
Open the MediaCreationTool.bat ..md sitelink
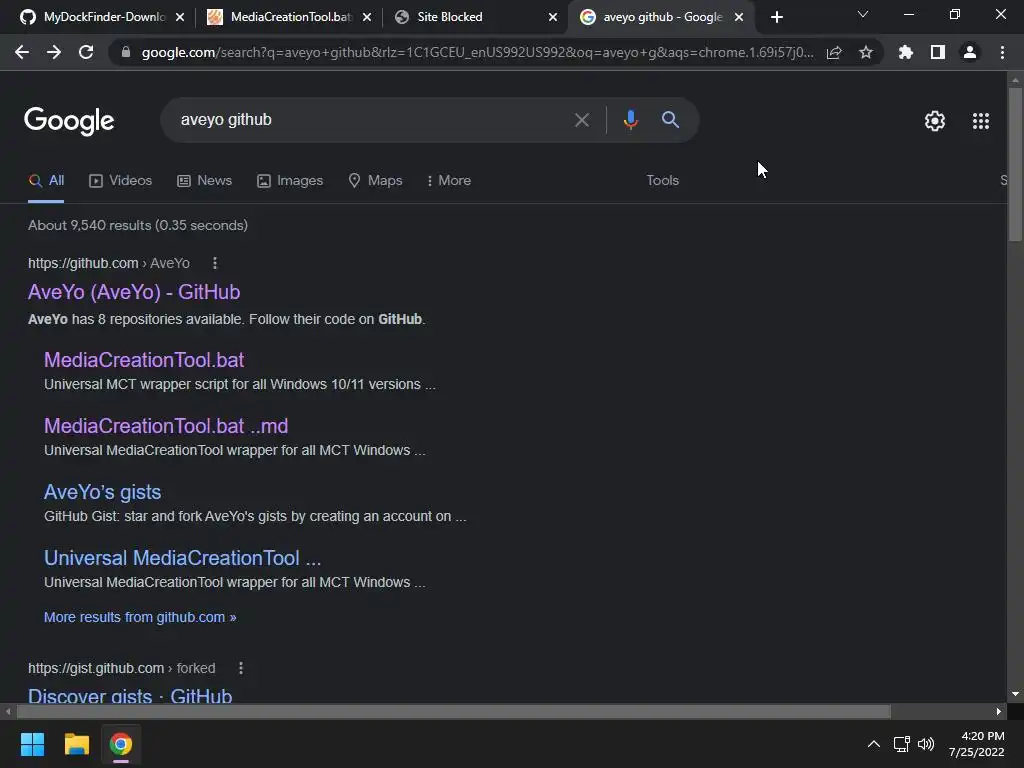point(166,426)
